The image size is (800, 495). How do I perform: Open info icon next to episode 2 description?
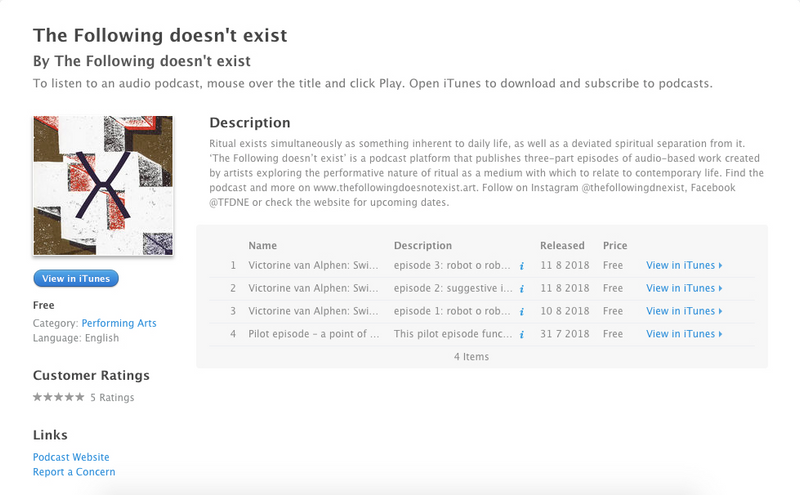point(522,289)
